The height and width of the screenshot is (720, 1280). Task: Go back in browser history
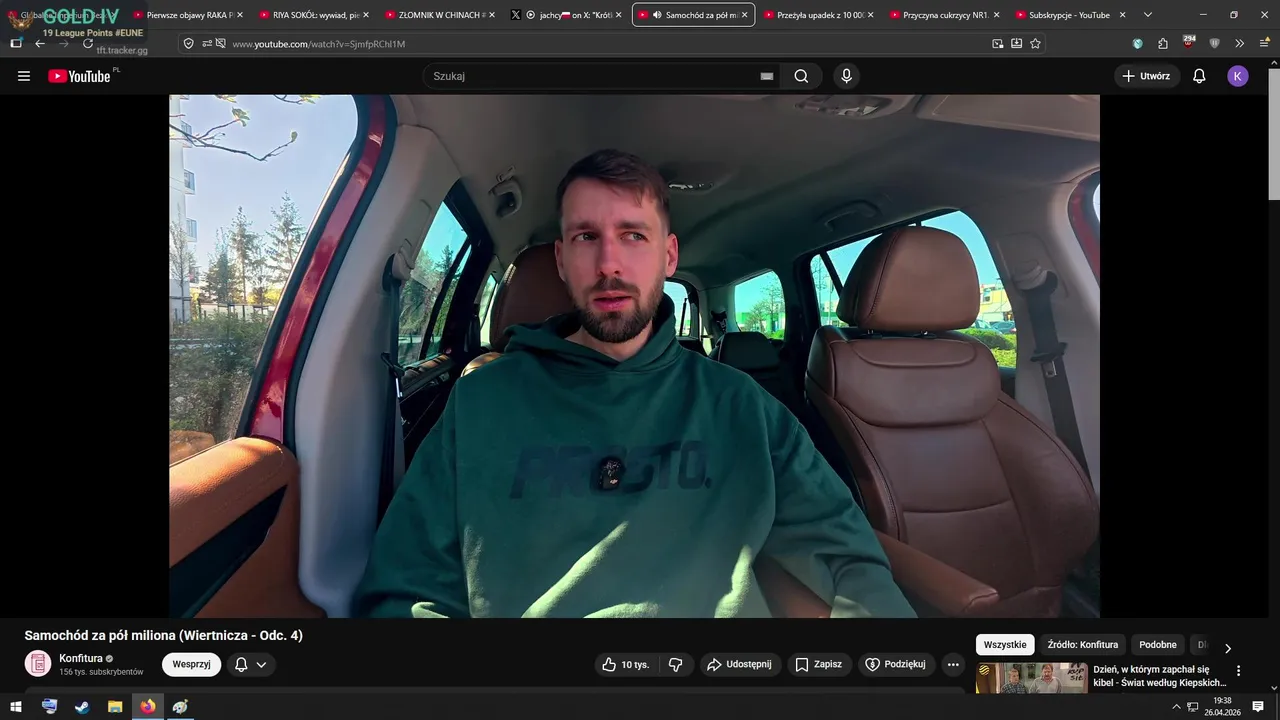[x=40, y=44]
